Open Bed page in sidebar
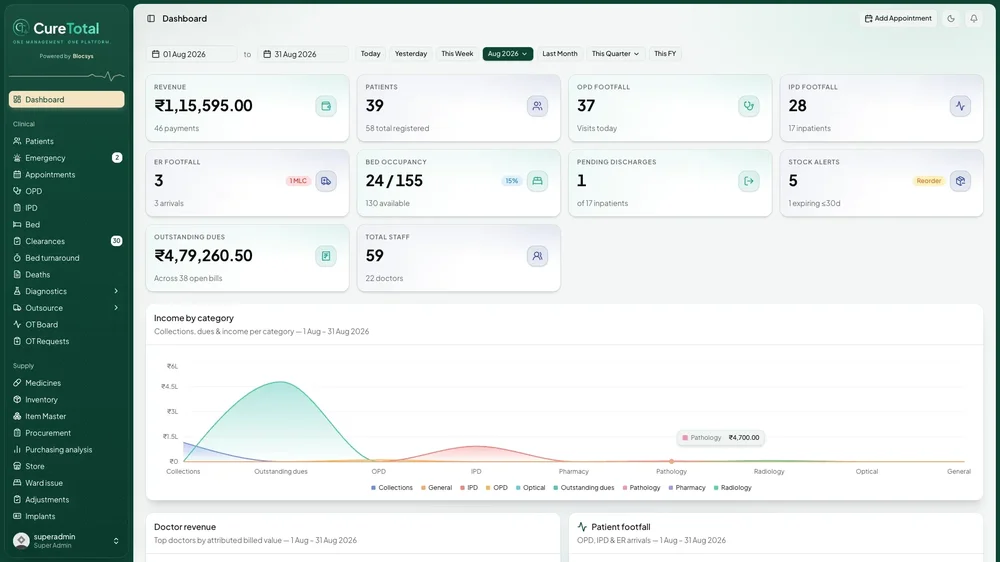Screen dimensions: 1000x562 tap(66, 225)
